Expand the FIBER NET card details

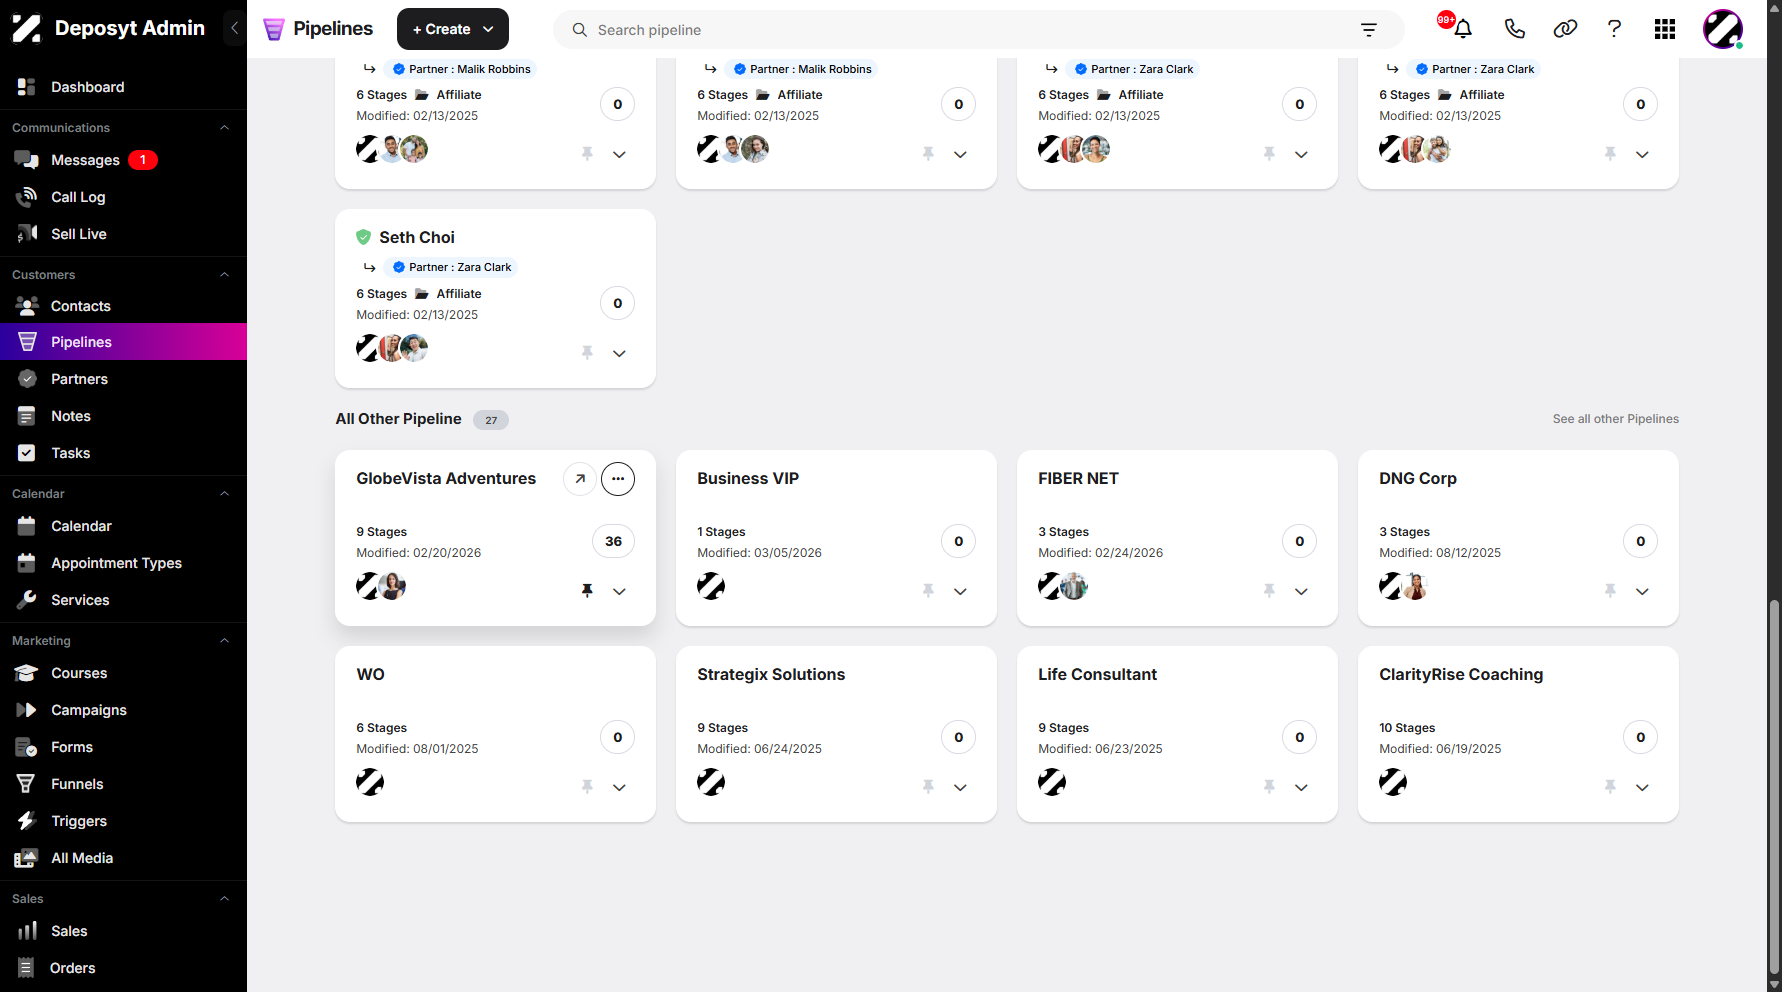(x=1301, y=591)
